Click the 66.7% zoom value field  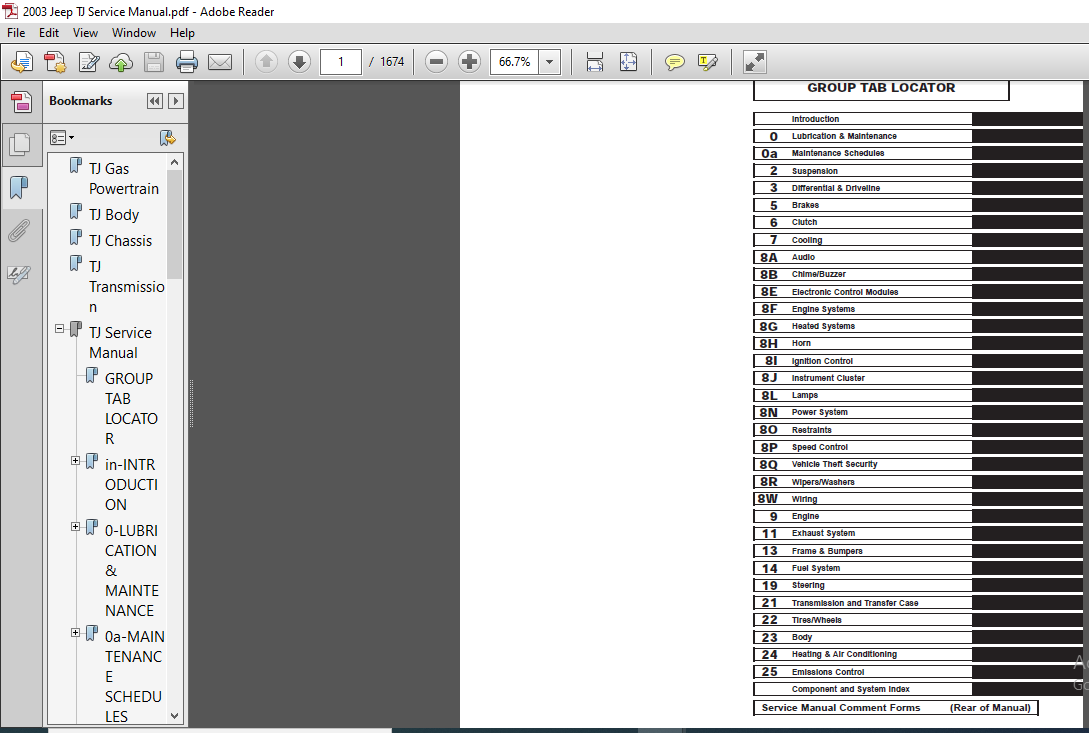[x=515, y=62]
